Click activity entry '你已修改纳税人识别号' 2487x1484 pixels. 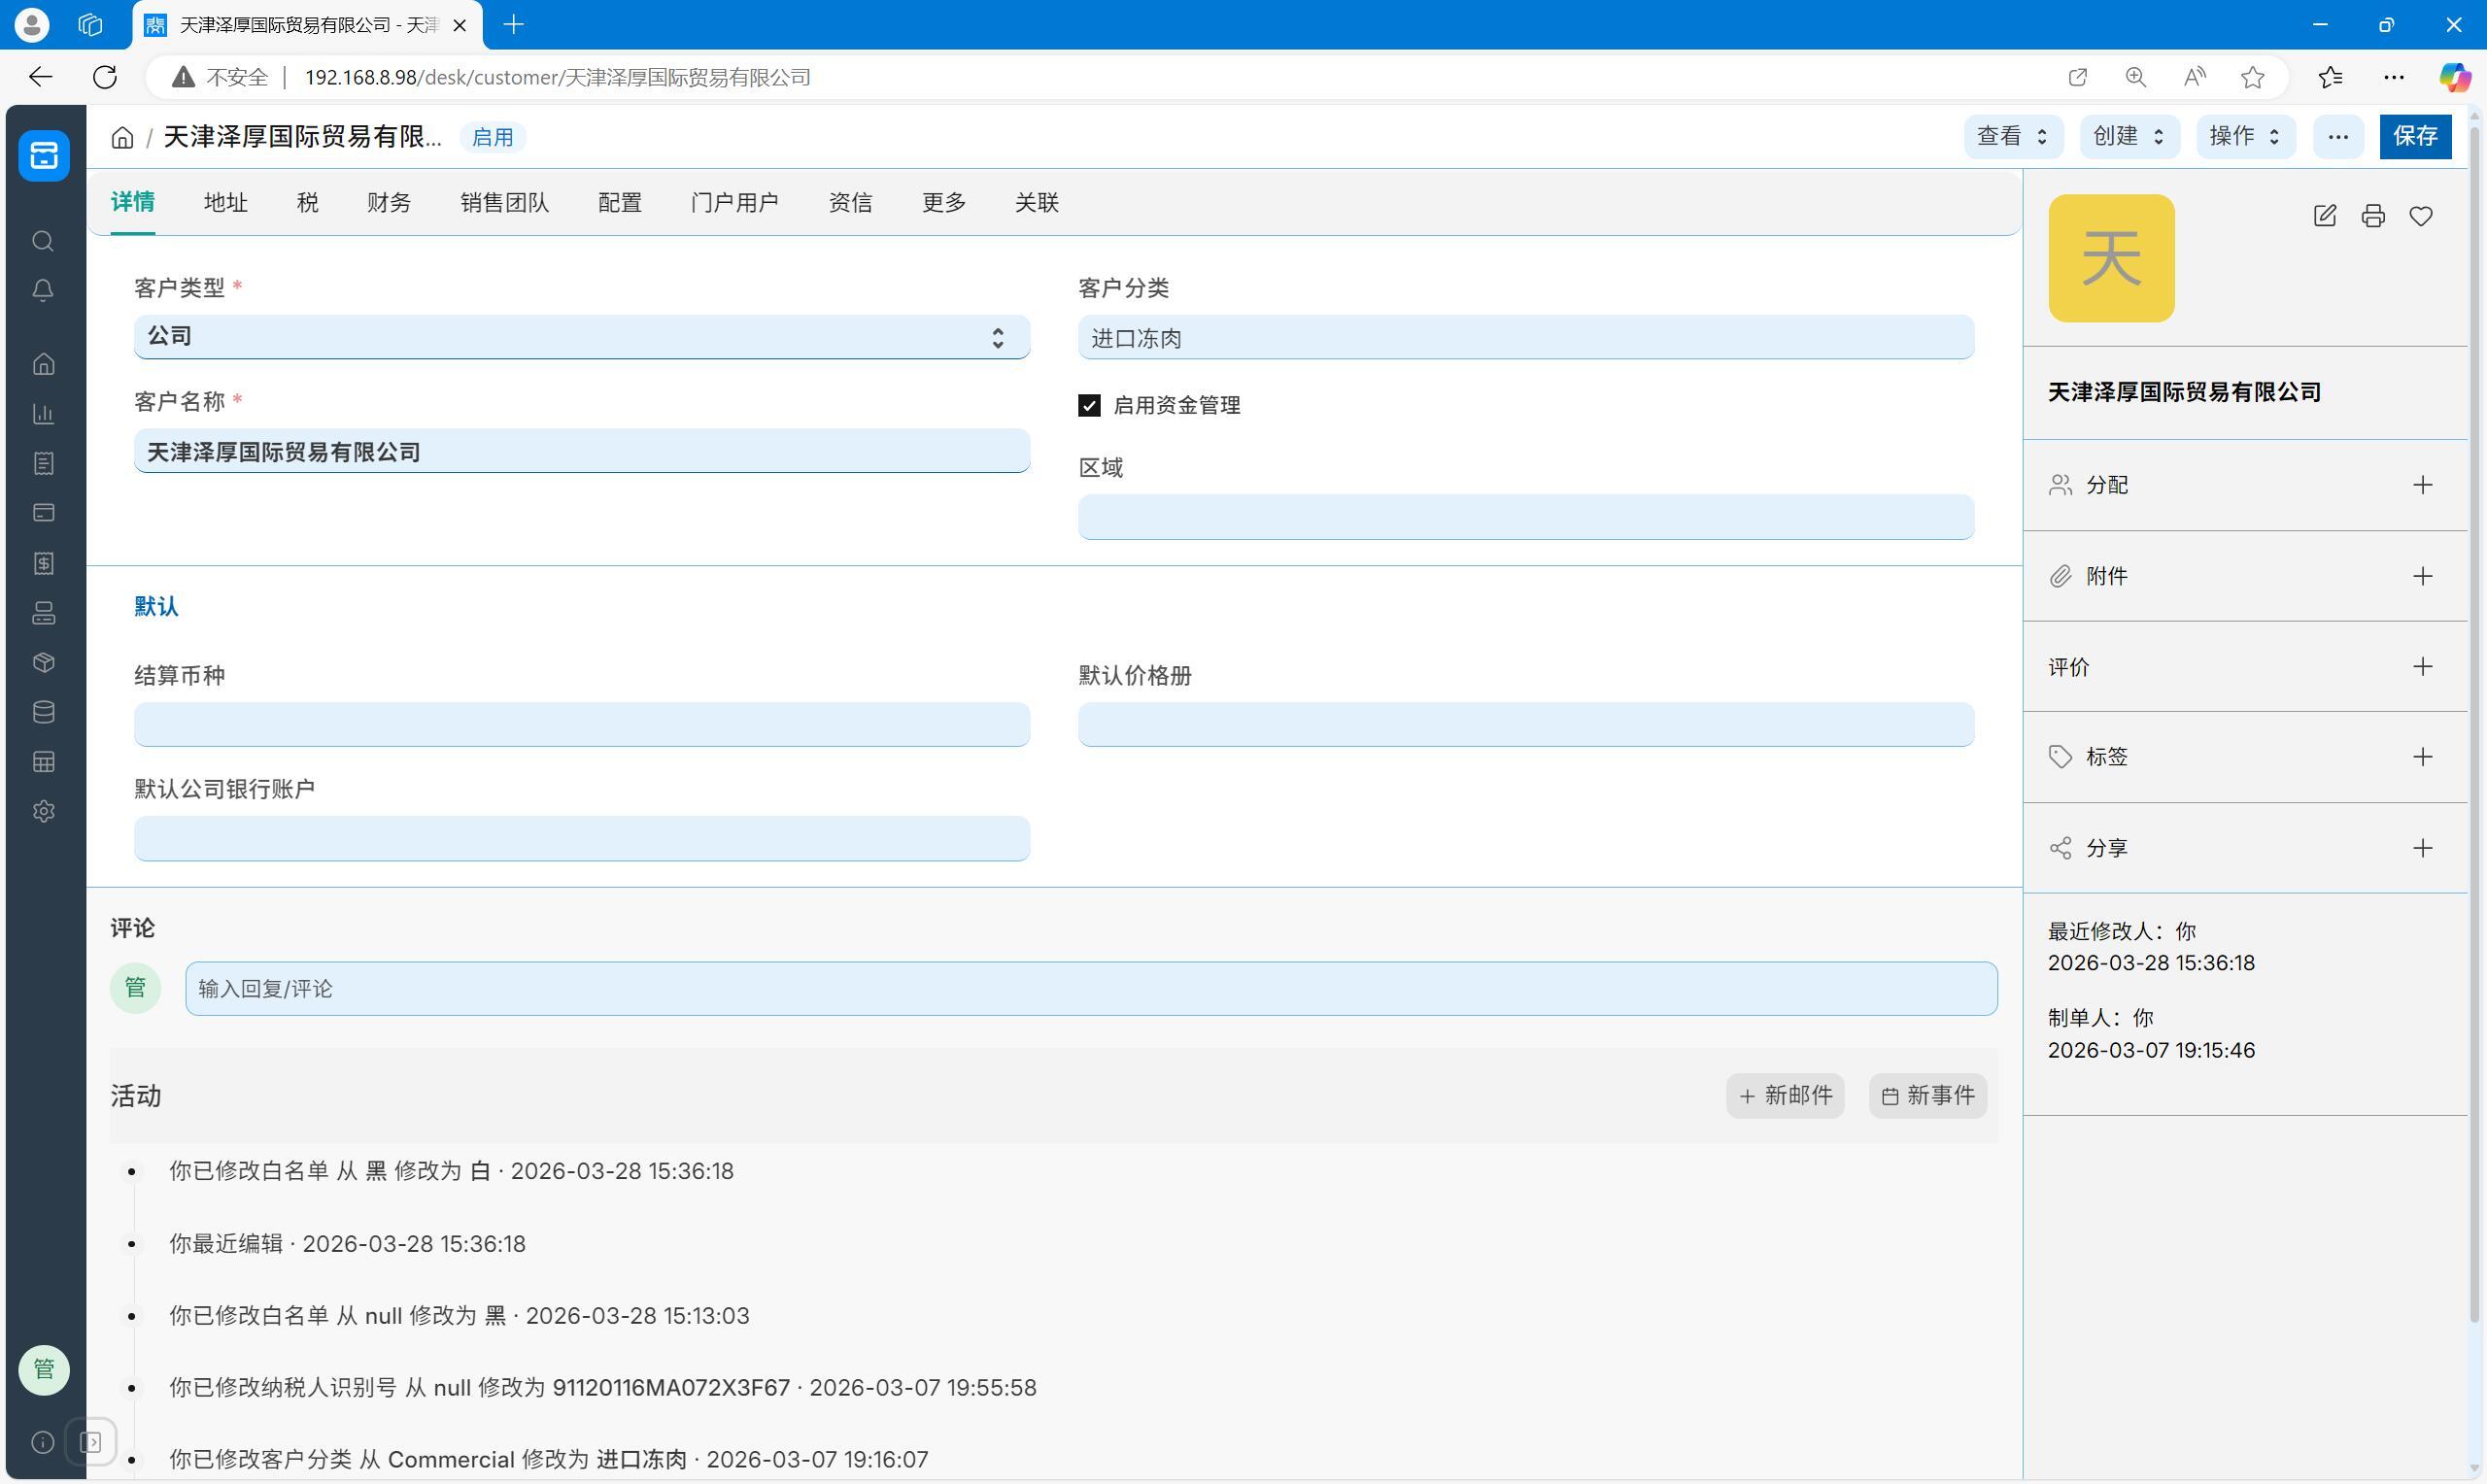click(x=602, y=1388)
